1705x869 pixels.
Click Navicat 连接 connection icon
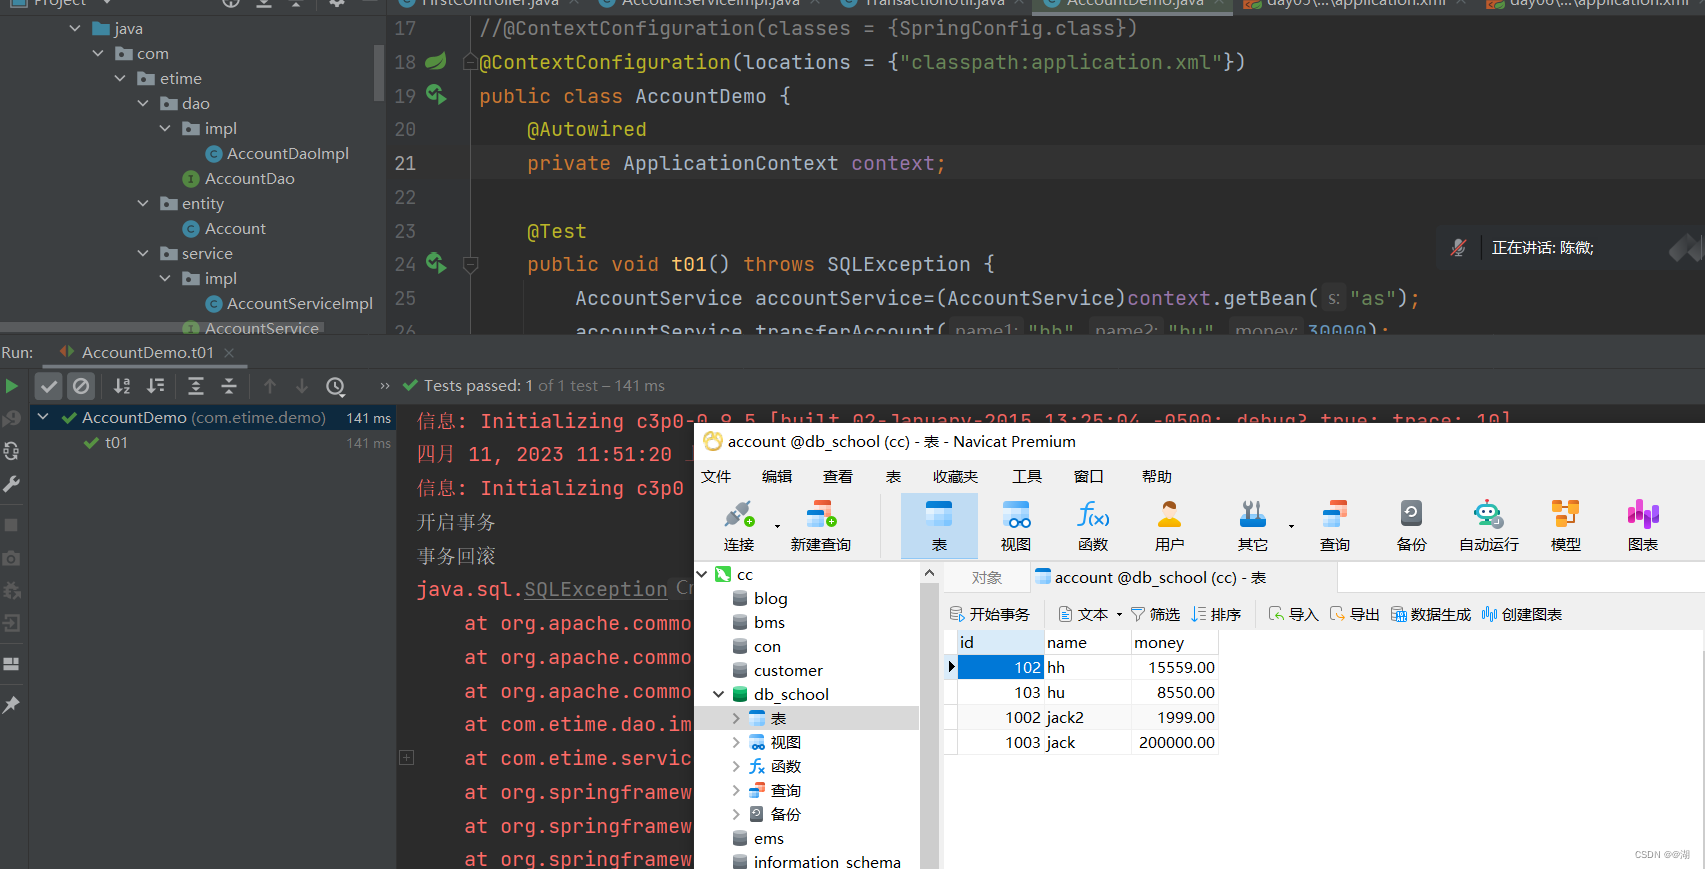pos(739,526)
